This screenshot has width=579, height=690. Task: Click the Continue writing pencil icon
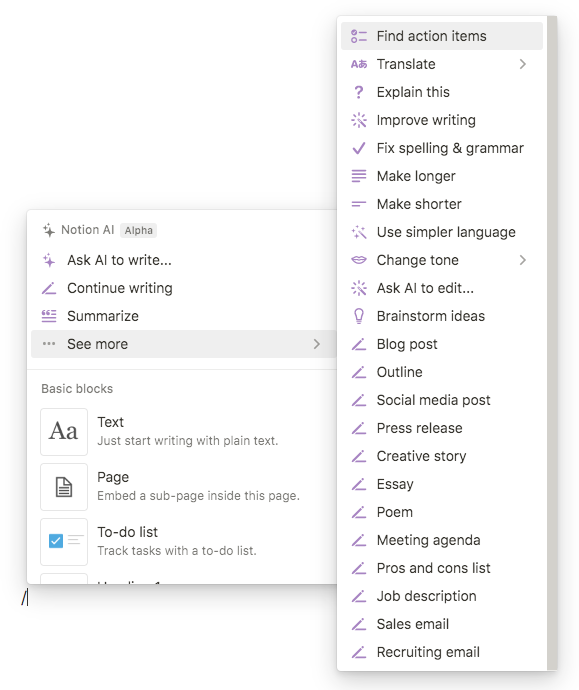[49, 288]
